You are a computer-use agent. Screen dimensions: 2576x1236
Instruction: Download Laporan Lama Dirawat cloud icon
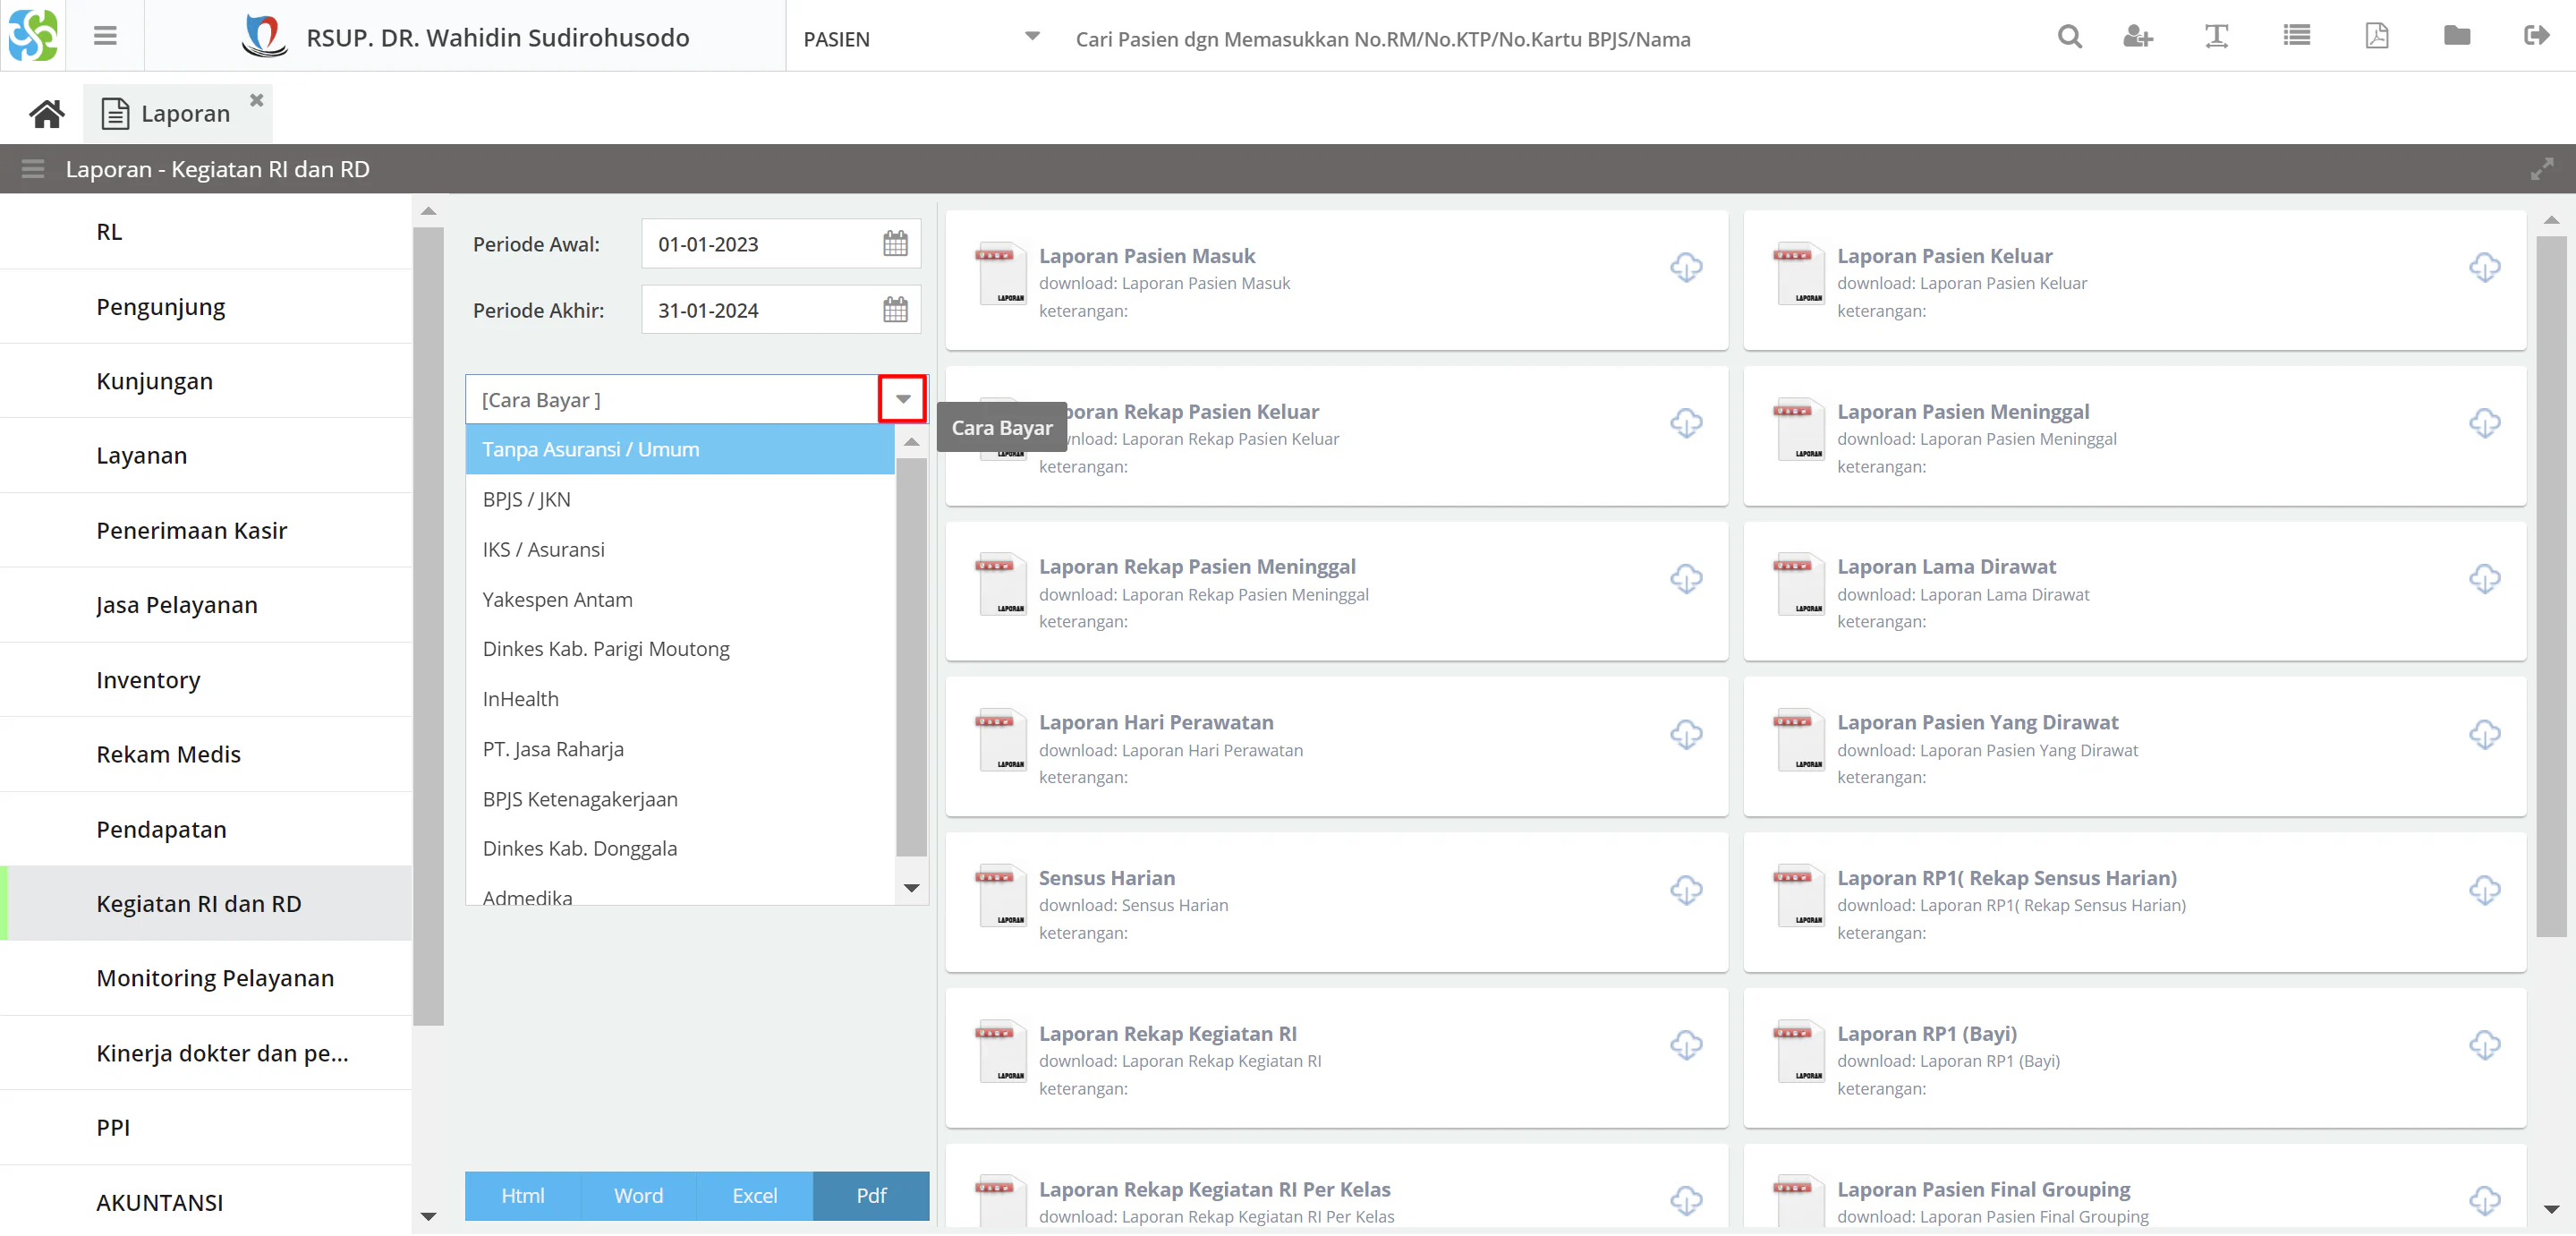pyautogui.click(x=2484, y=578)
